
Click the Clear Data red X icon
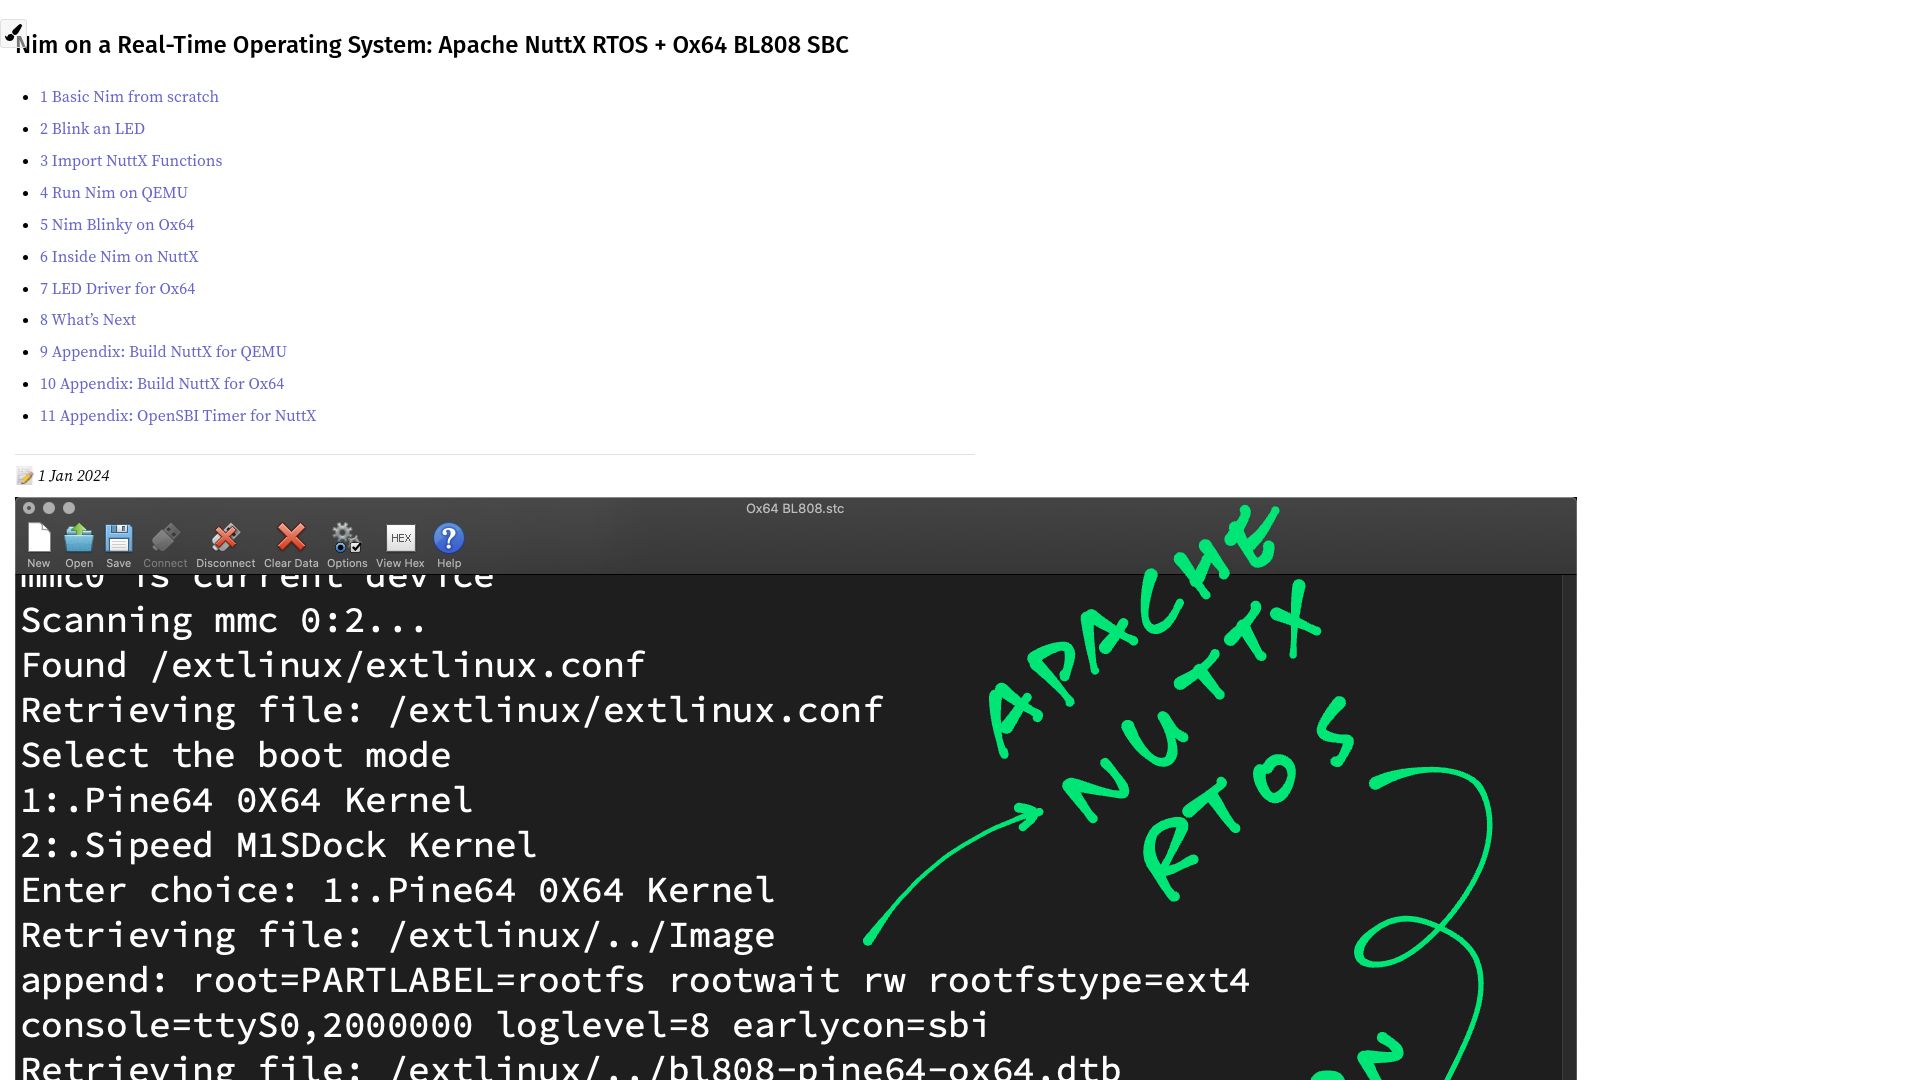[x=291, y=538]
